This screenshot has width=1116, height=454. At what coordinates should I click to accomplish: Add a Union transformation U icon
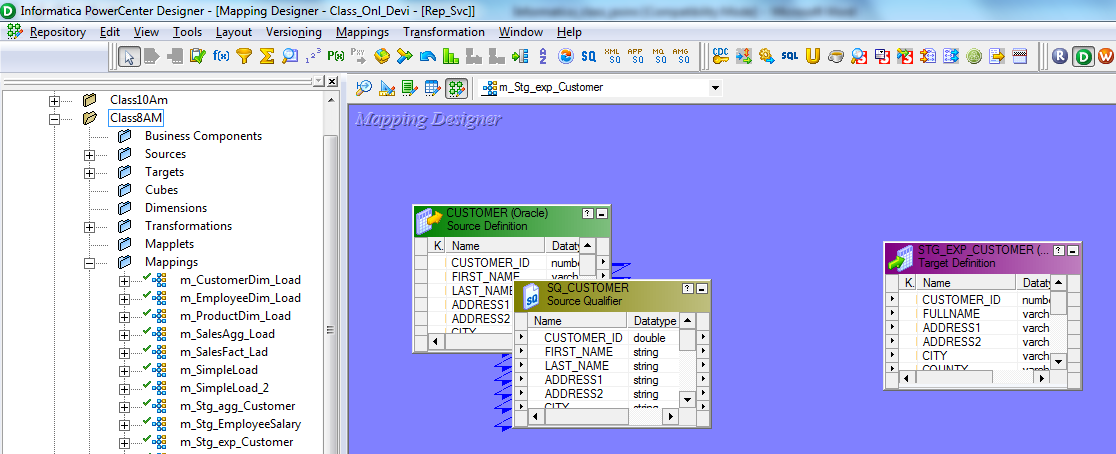(x=813, y=56)
